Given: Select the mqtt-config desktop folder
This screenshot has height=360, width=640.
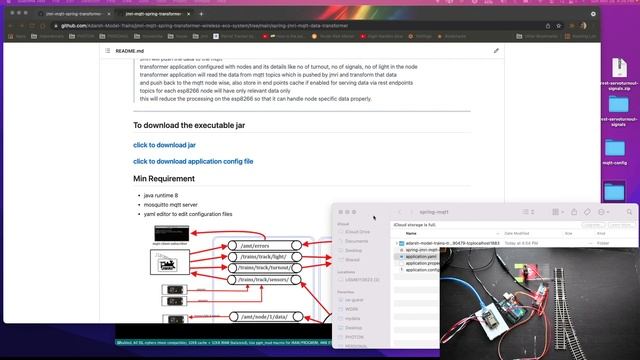Looking at the screenshot, I should [x=615, y=152].
